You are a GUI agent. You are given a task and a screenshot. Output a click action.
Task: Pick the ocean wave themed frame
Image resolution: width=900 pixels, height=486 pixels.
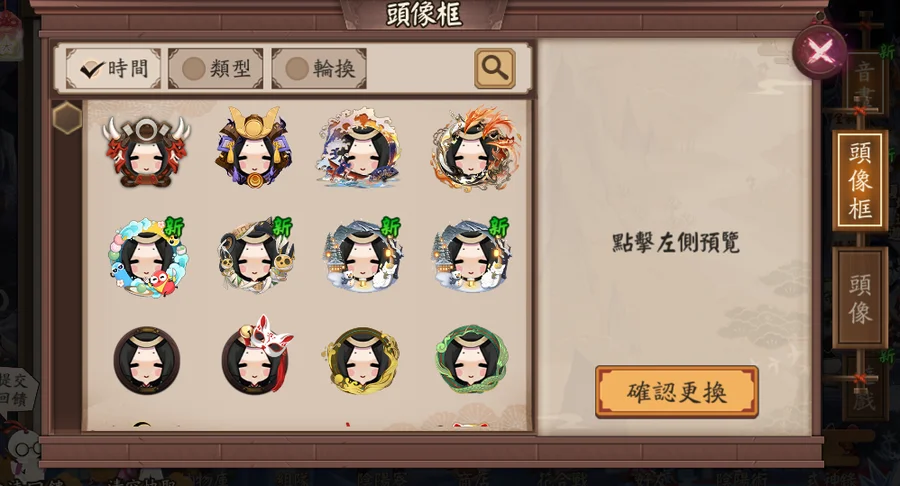tap(360, 147)
